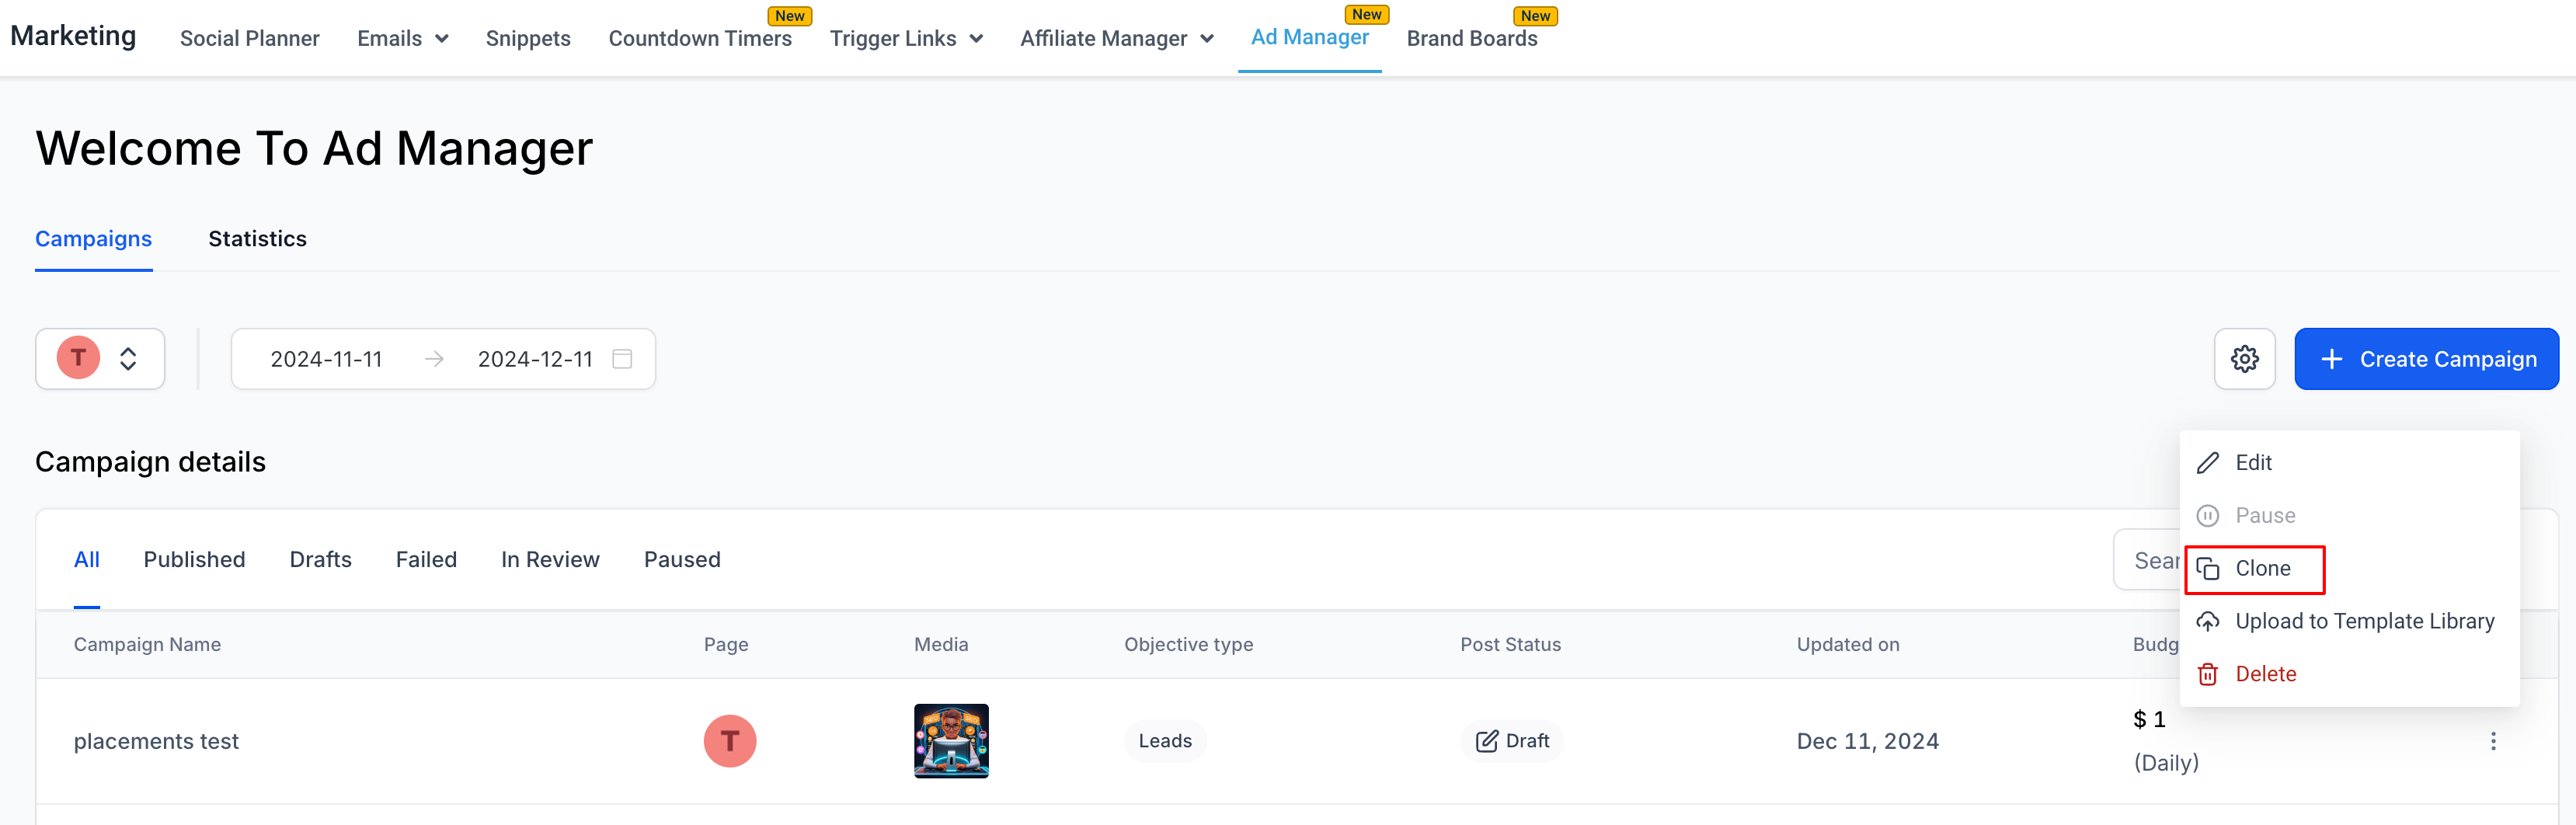Click the Marketing heading in navbar
The image size is (2576, 825).
coord(73,36)
